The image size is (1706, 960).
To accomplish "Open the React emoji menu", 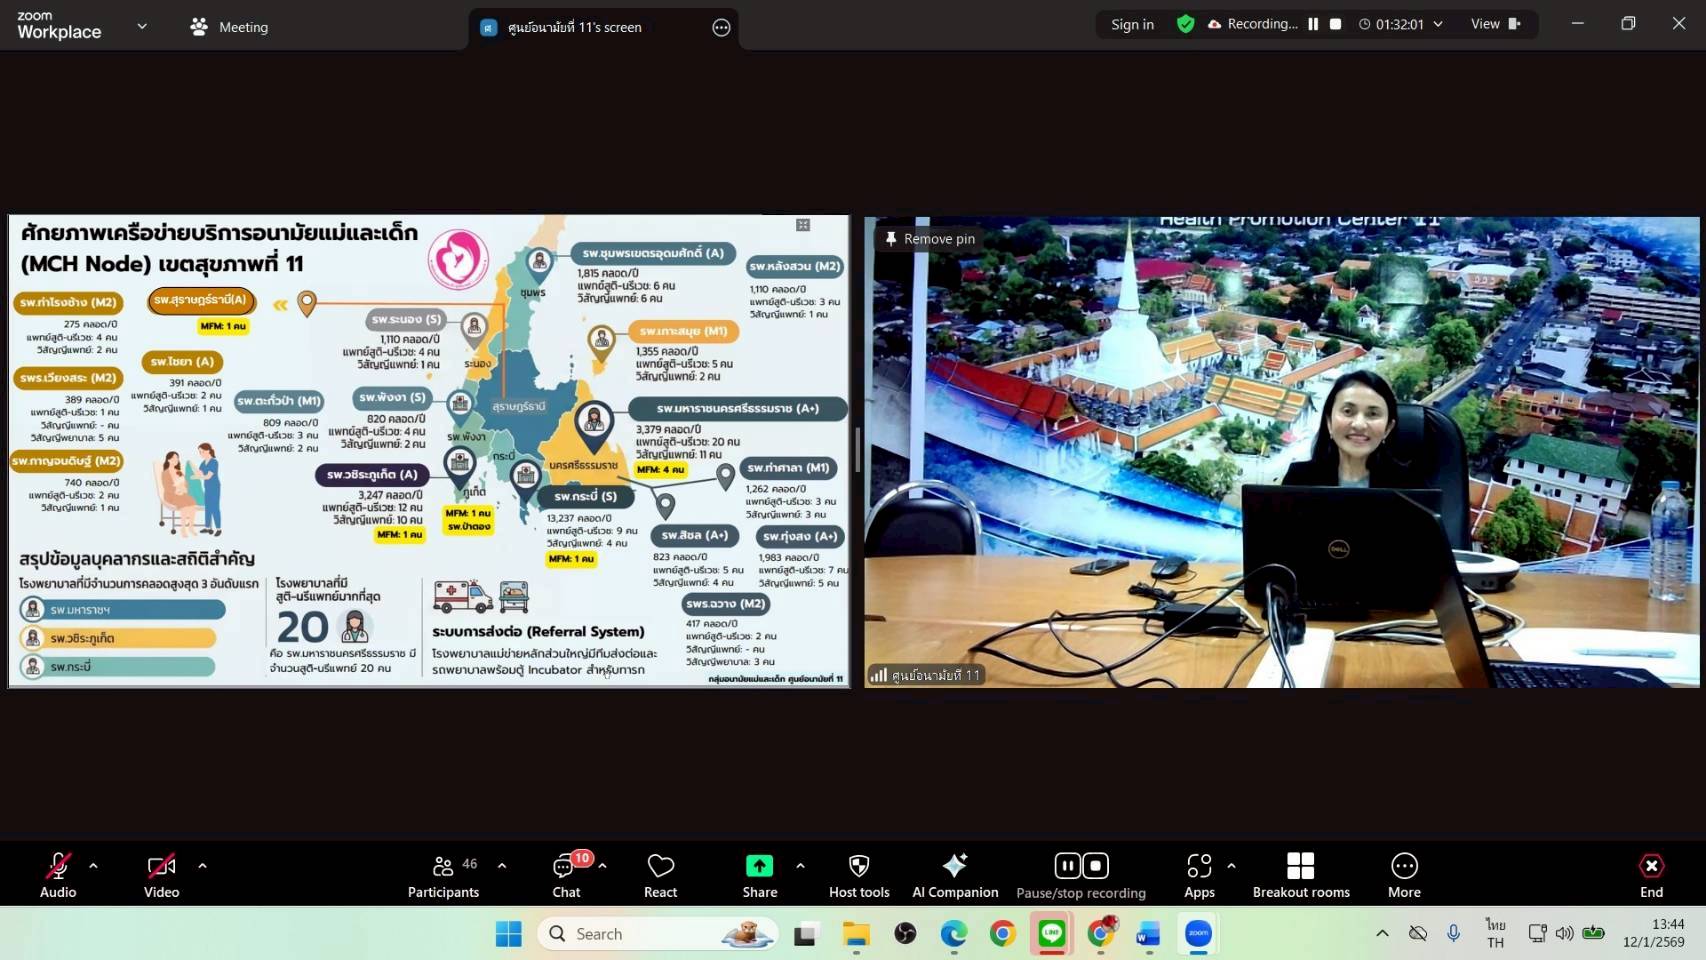I will (x=660, y=875).
